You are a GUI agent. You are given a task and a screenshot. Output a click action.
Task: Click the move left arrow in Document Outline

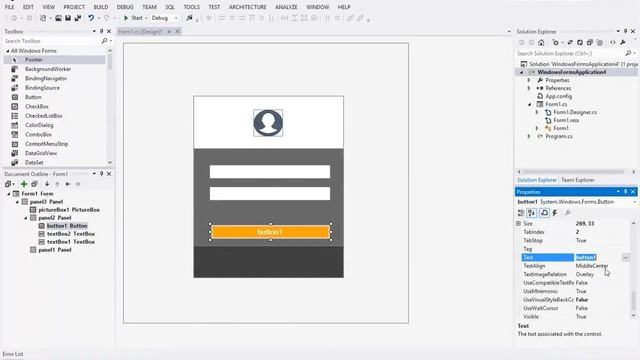click(x=68, y=184)
